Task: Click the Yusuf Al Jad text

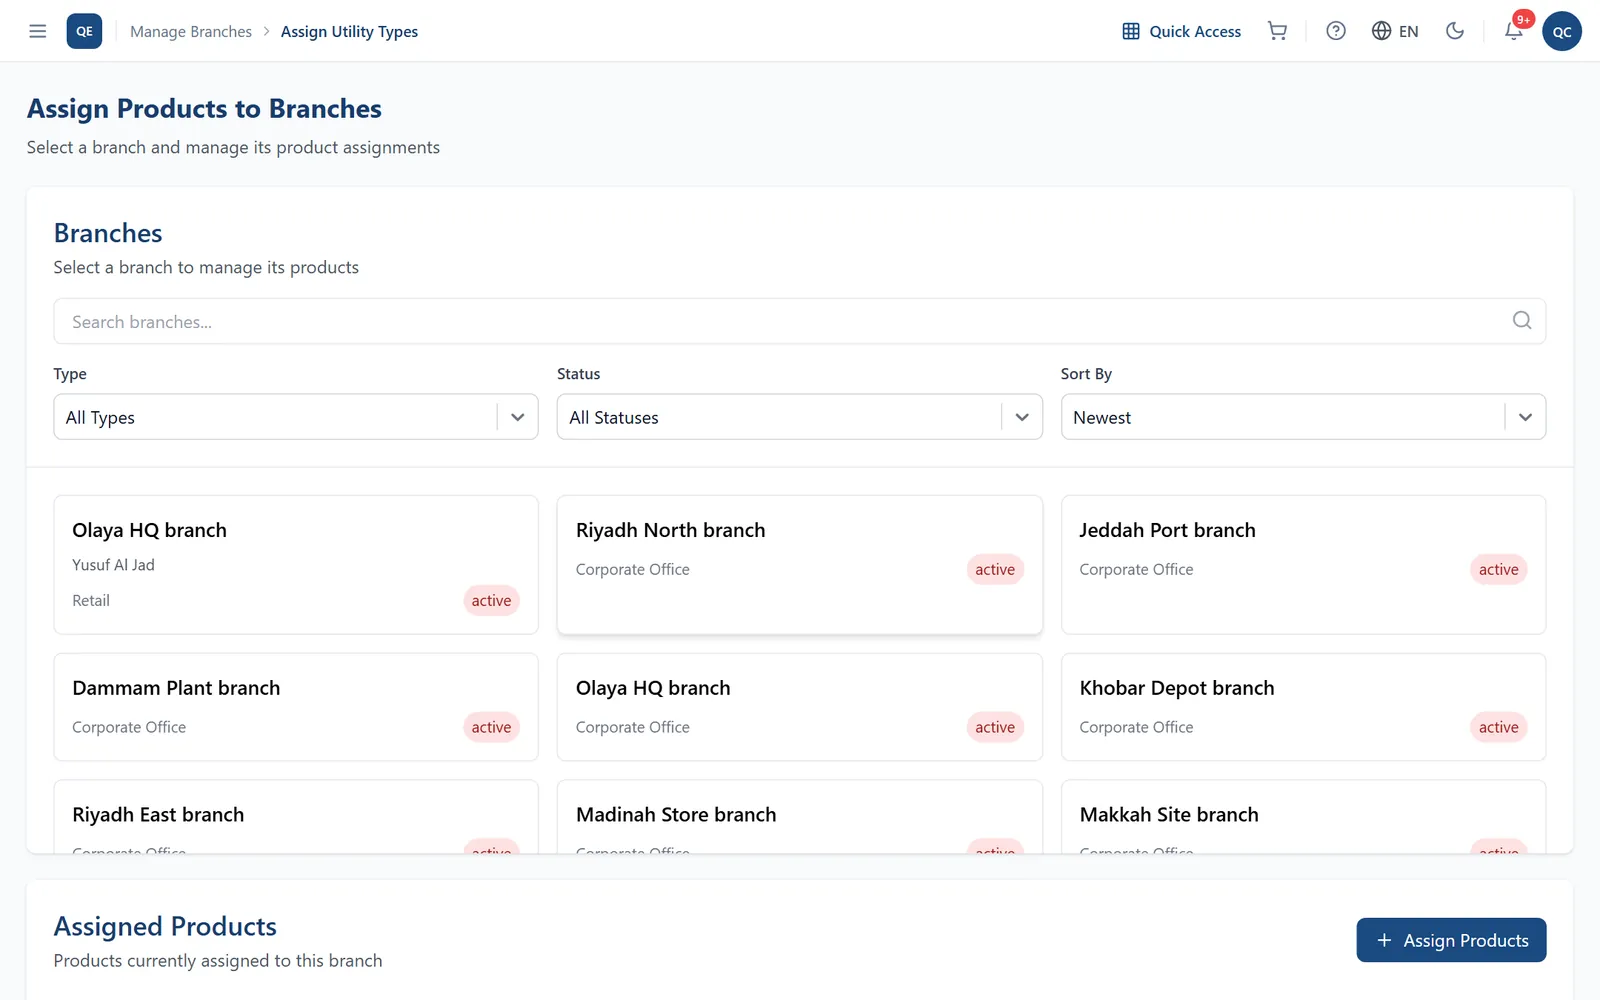Action: click(x=113, y=565)
